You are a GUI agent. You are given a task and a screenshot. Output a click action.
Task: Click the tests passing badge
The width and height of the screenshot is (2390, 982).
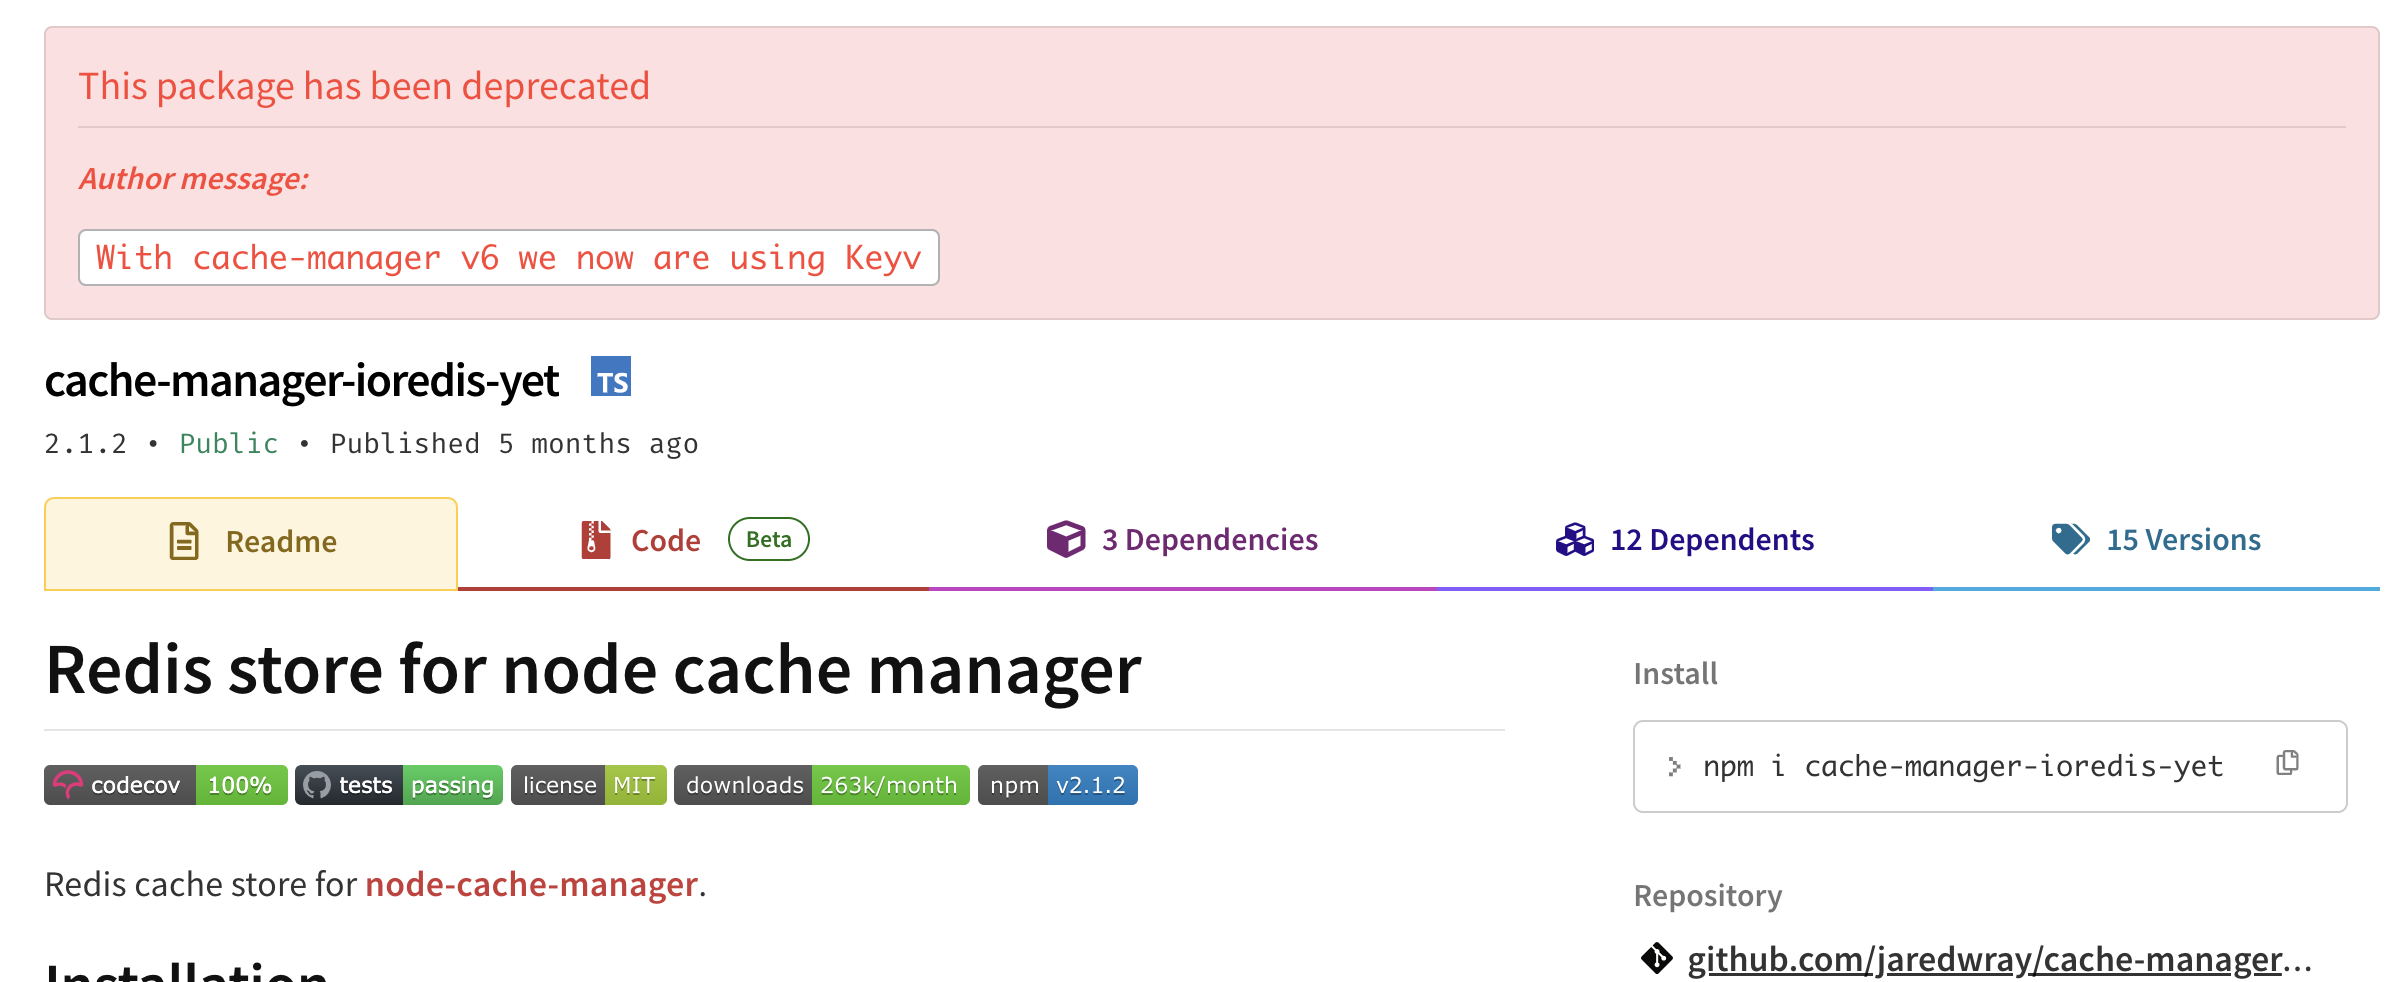coord(399,785)
